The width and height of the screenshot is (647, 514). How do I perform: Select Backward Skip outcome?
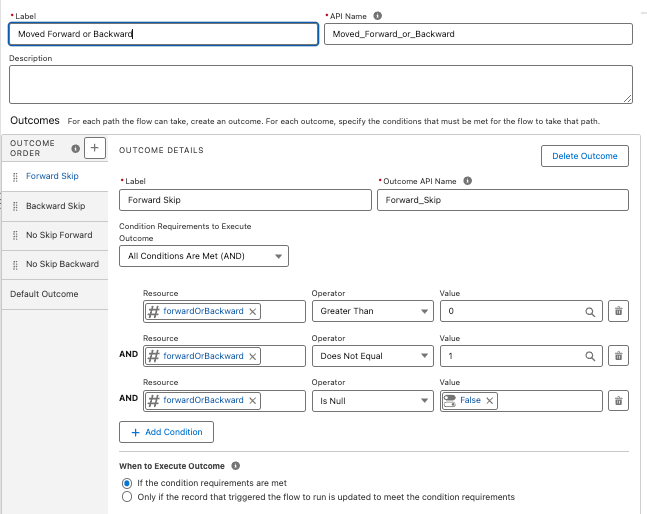pyautogui.click(x=55, y=206)
